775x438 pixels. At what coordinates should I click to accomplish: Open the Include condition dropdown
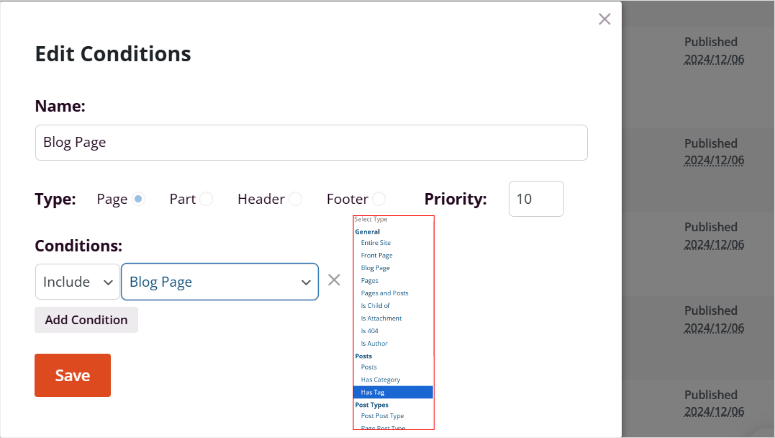78,282
